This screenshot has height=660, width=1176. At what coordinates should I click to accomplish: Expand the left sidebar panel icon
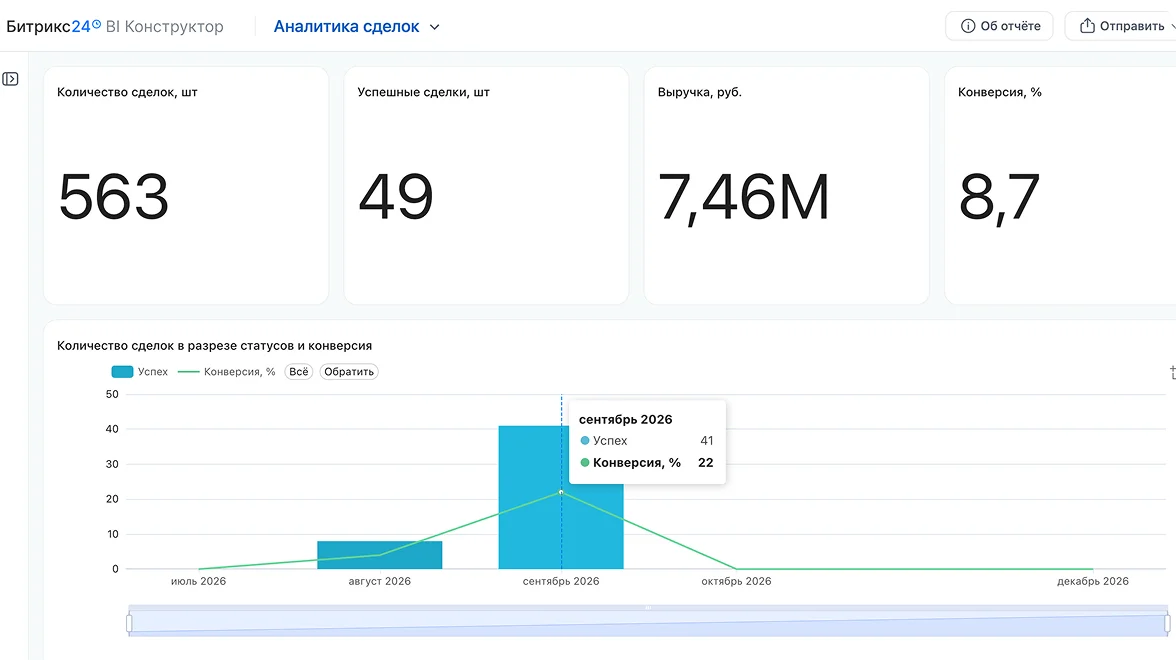[x=10, y=79]
